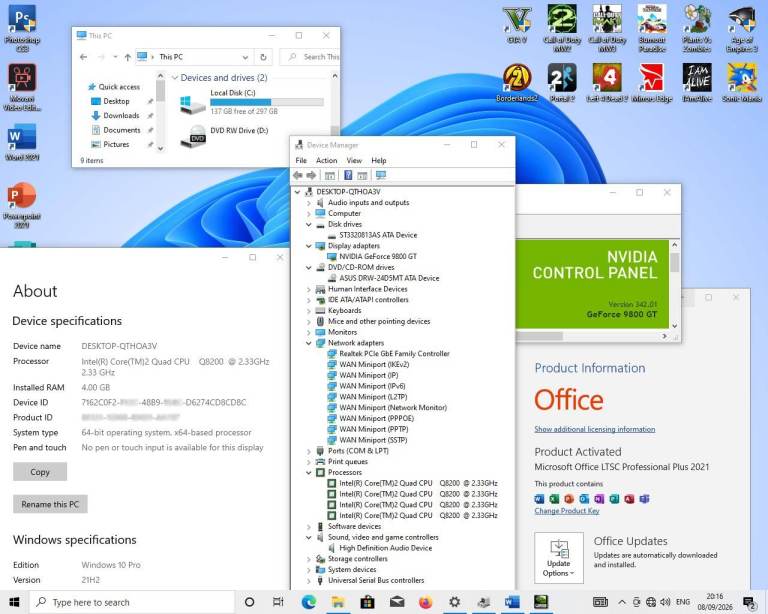Click the Local Disk (C:) usage bar
The height and width of the screenshot is (614, 768).
(267, 102)
